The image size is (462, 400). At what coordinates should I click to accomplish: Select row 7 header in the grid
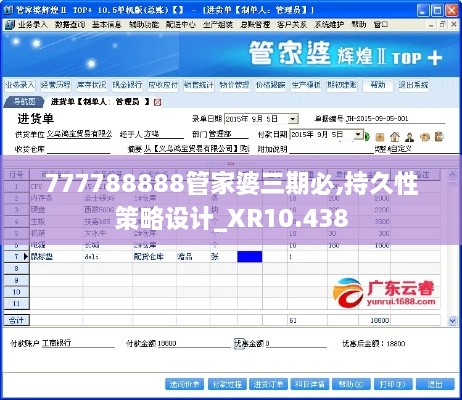pyautogui.click(x=17, y=257)
